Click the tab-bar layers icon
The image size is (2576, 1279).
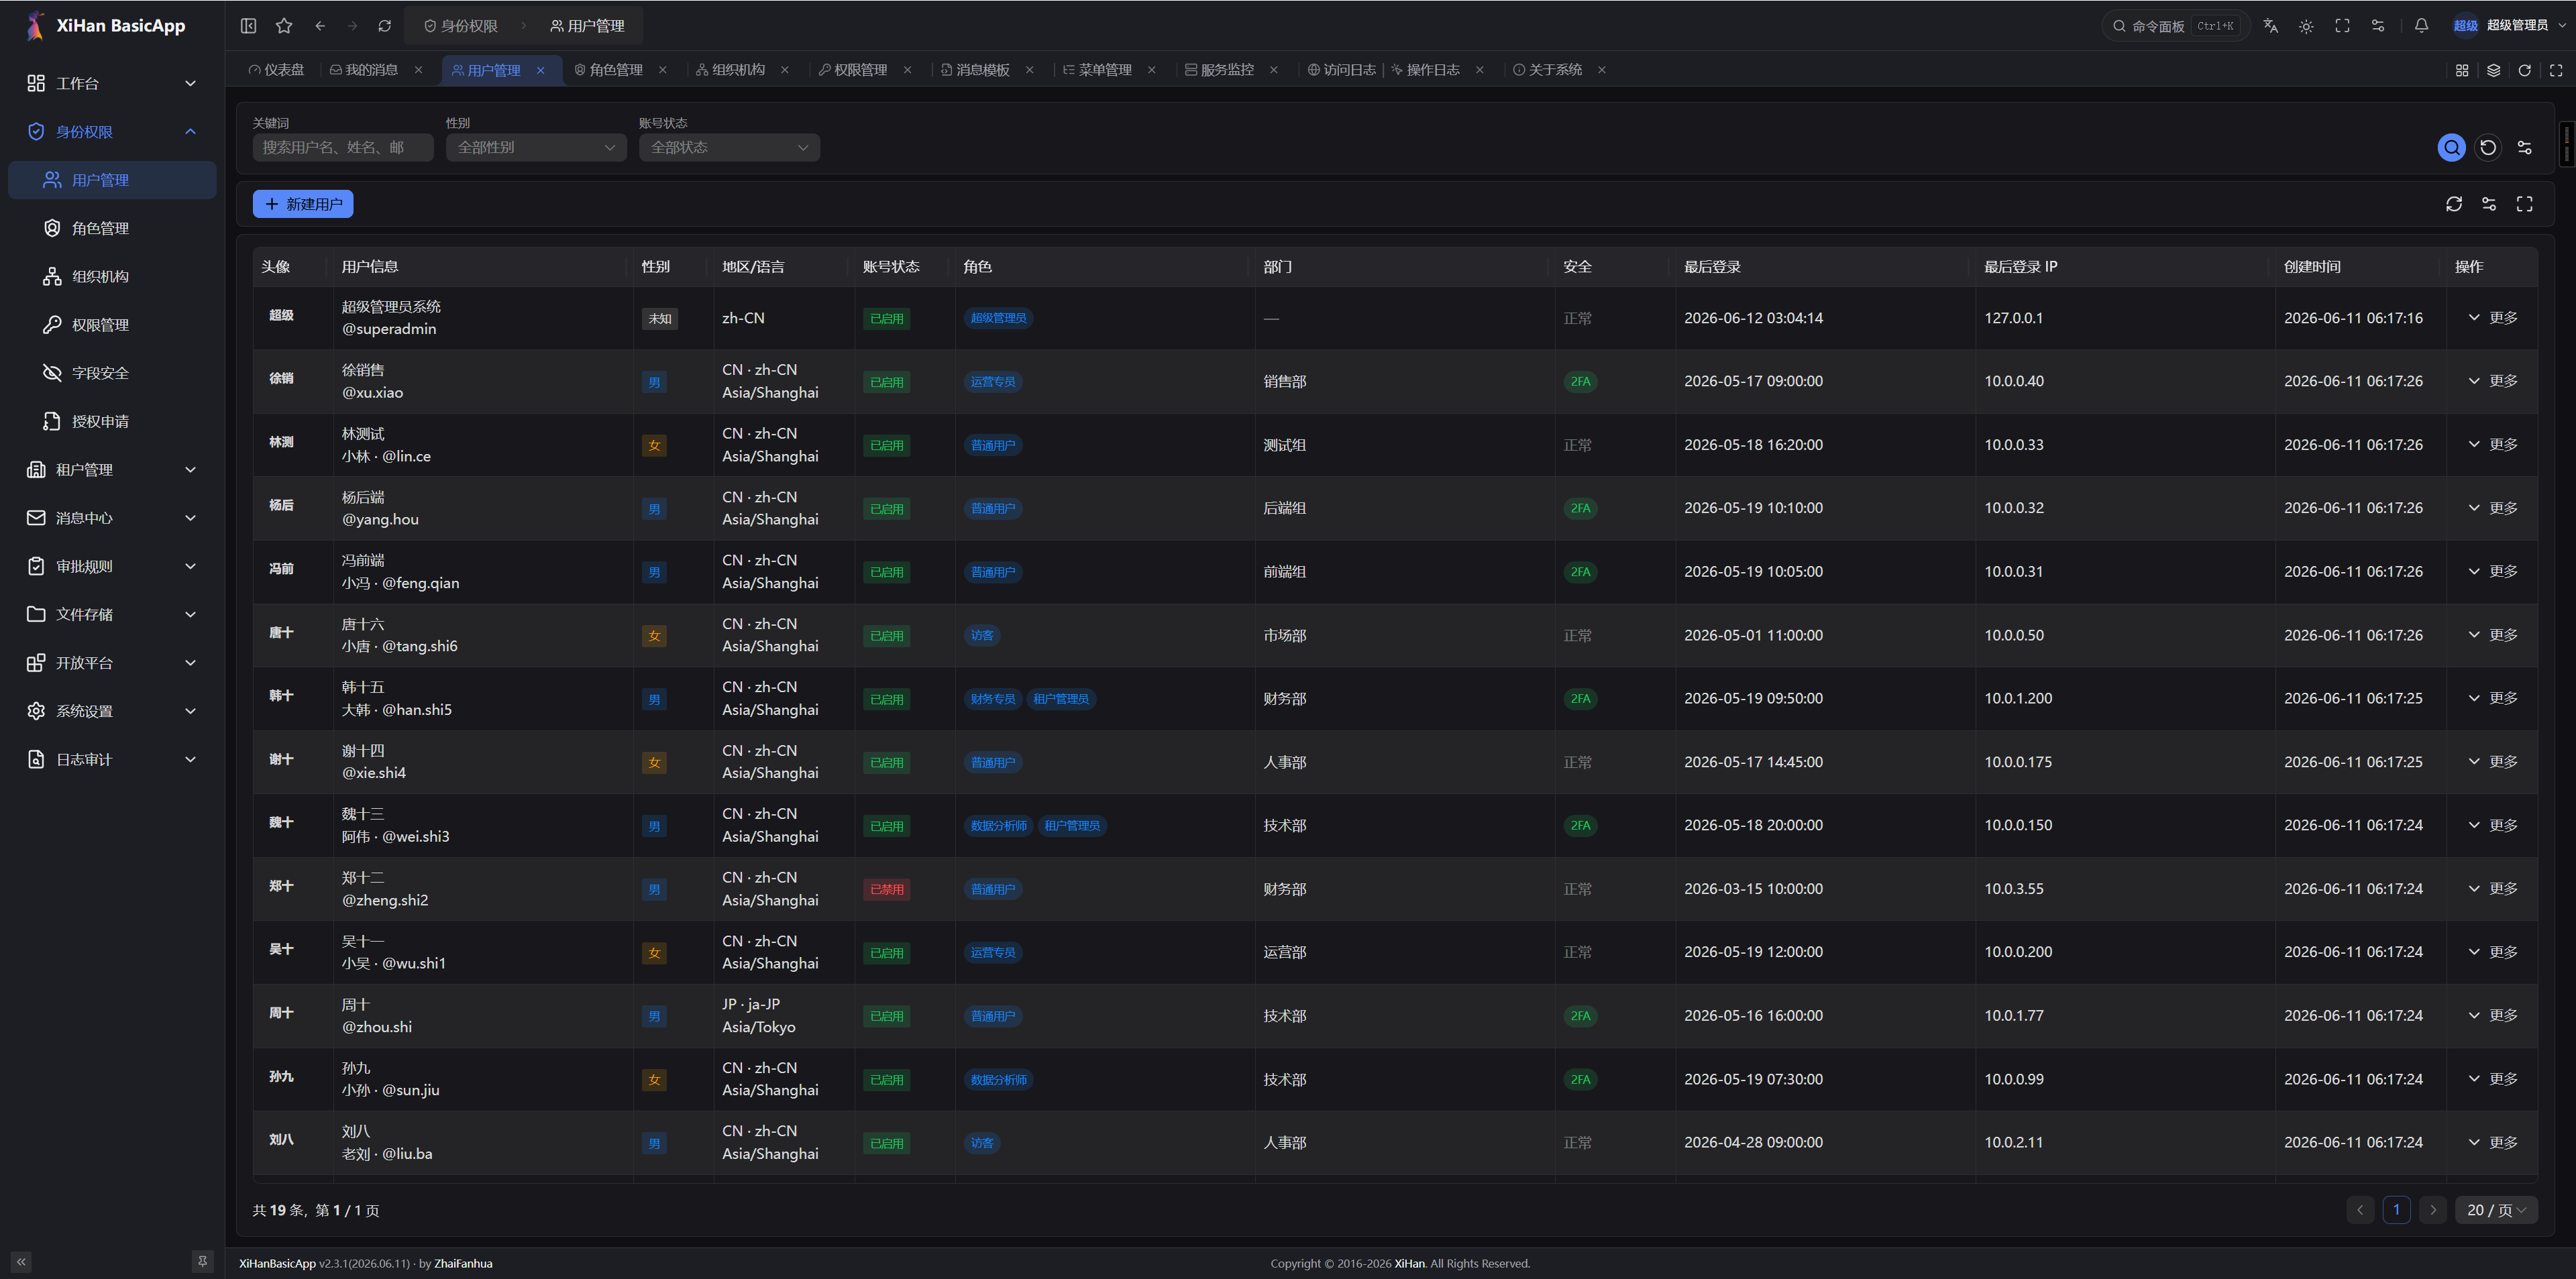[x=2494, y=70]
